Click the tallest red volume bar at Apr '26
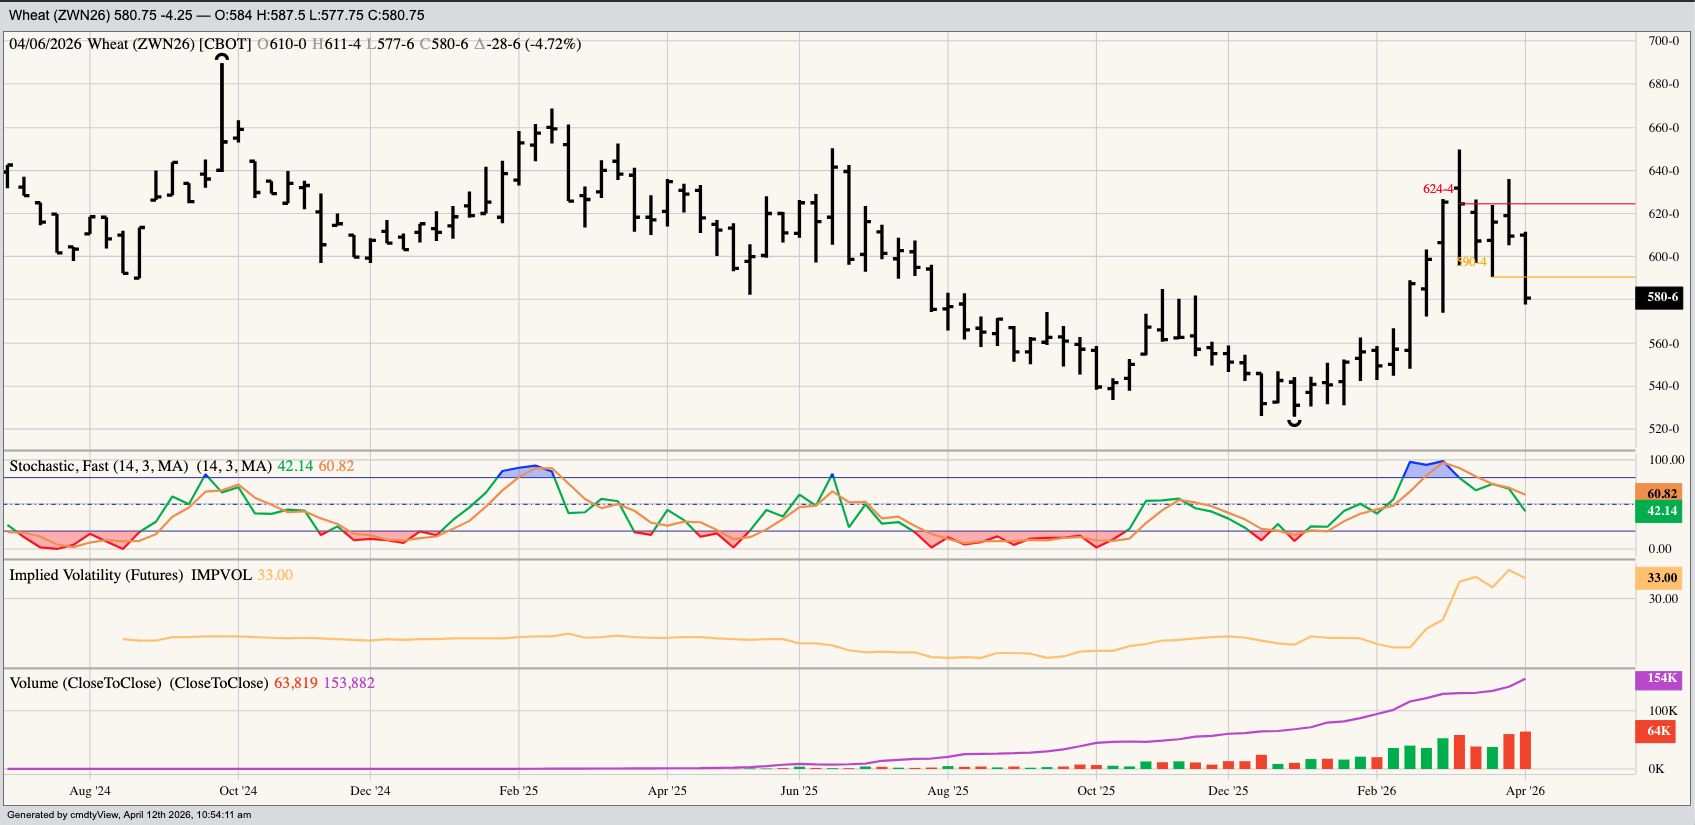 point(1525,750)
